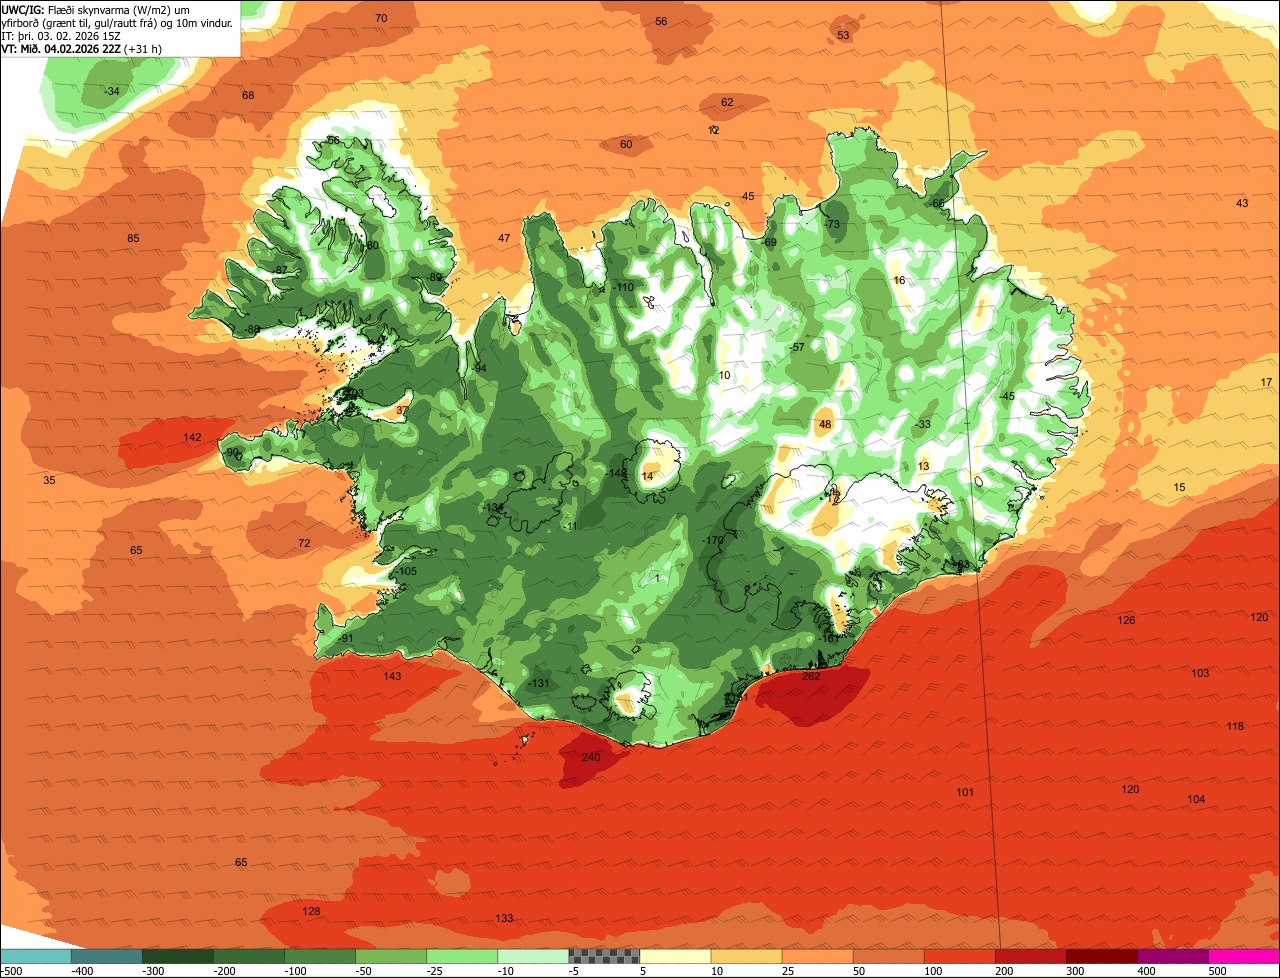Click the 53 flux value on the map
Screen dimensions: 1280x978
pyautogui.click(x=843, y=36)
